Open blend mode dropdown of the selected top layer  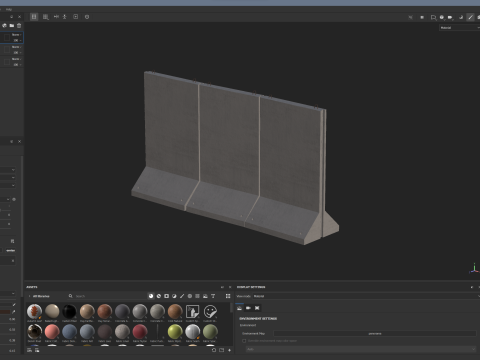click(x=17, y=35)
